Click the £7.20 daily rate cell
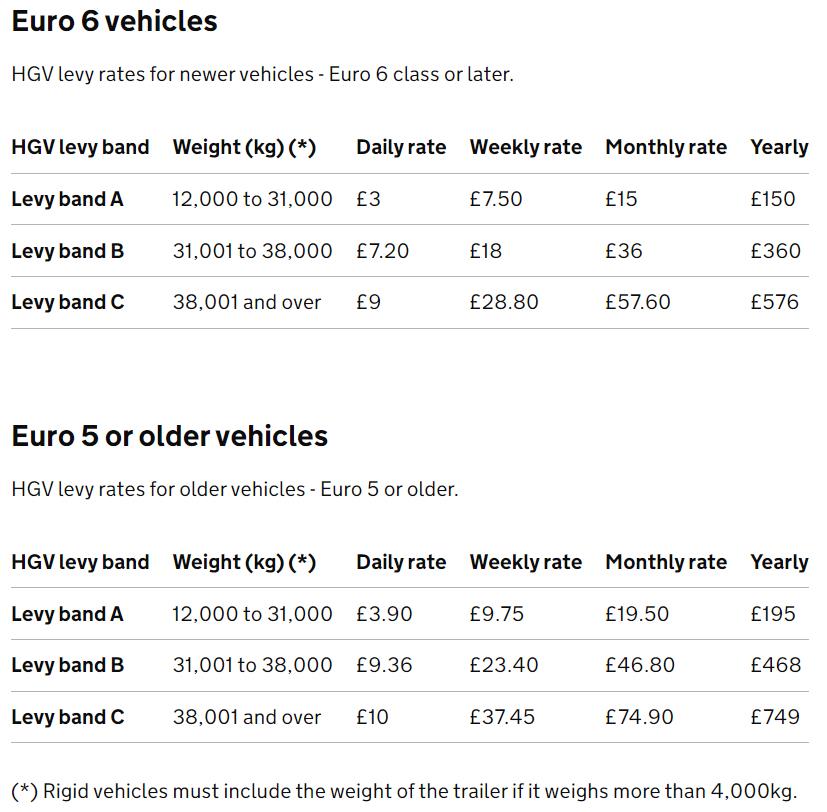The image size is (827, 812). tap(382, 251)
